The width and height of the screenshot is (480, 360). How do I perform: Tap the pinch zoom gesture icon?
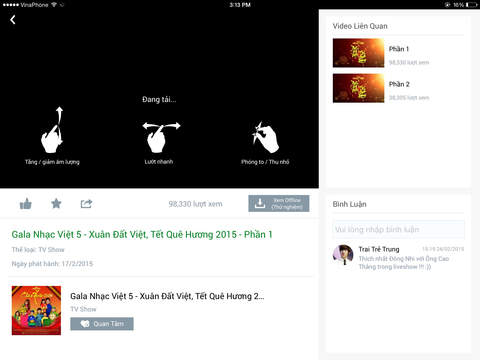(x=265, y=137)
